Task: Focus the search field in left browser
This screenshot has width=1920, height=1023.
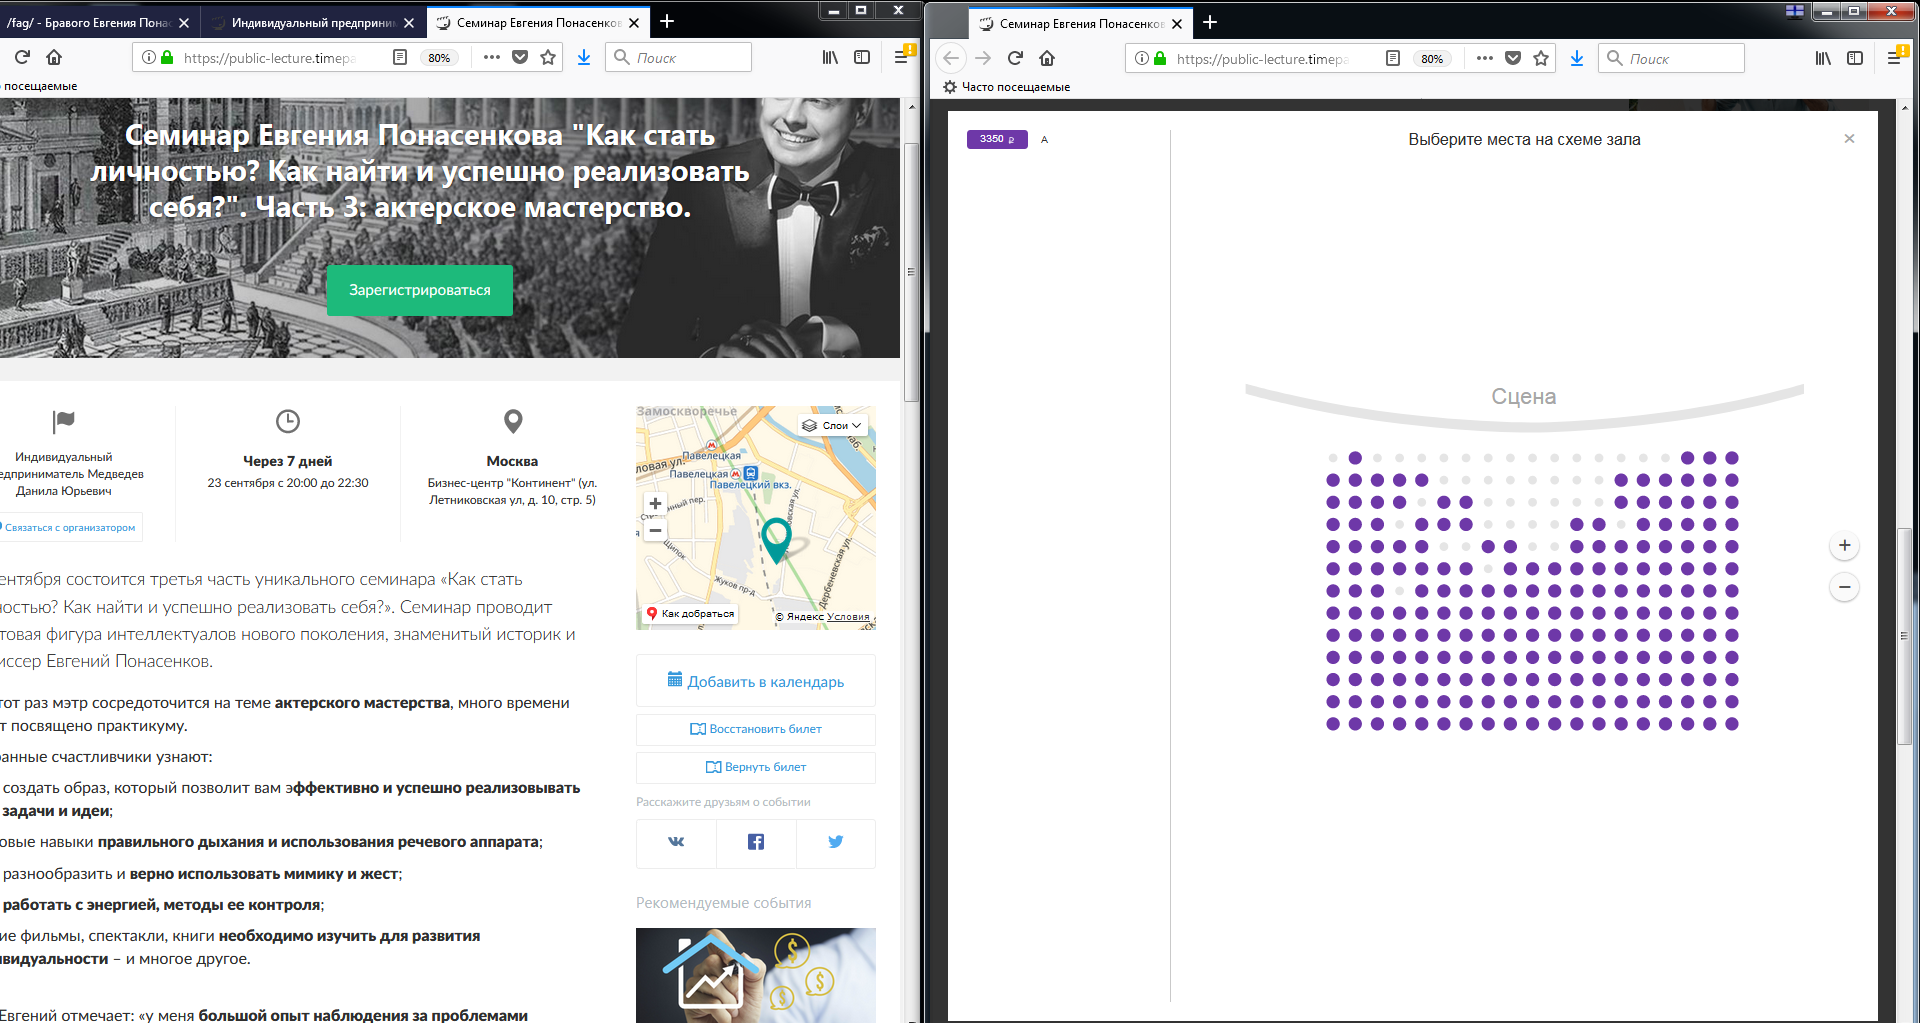Action: point(678,57)
